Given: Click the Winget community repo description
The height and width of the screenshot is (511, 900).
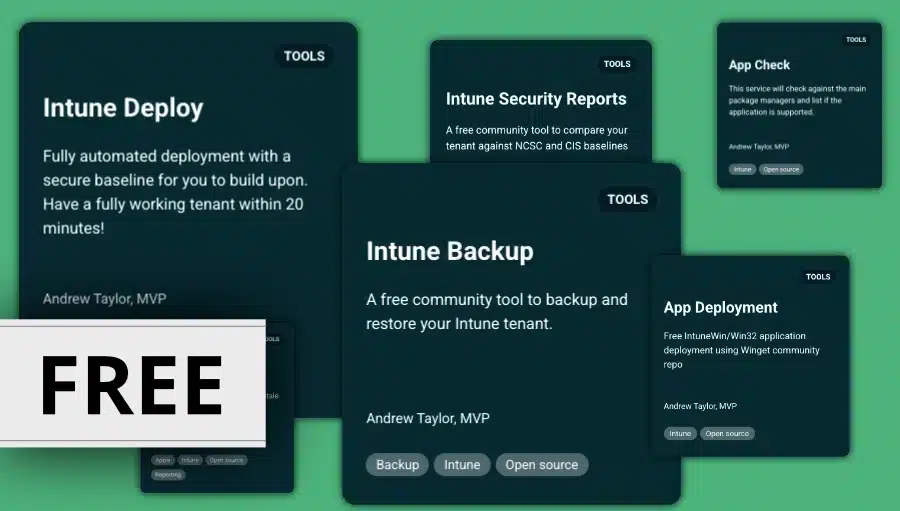Looking at the screenshot, I should click(x=742, y=350).
